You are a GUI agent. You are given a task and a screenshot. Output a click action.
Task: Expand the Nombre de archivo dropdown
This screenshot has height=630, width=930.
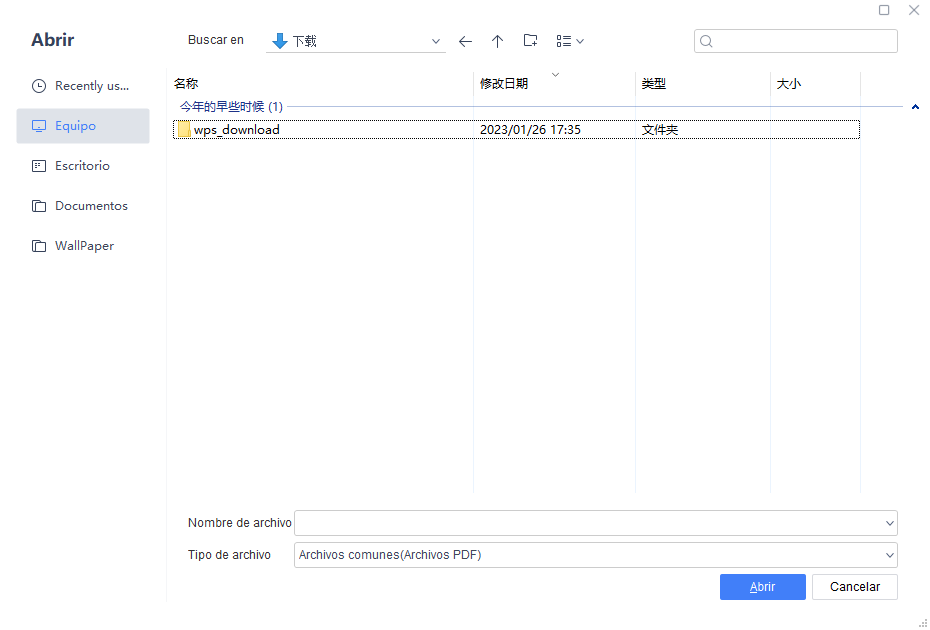coord(889,523)
